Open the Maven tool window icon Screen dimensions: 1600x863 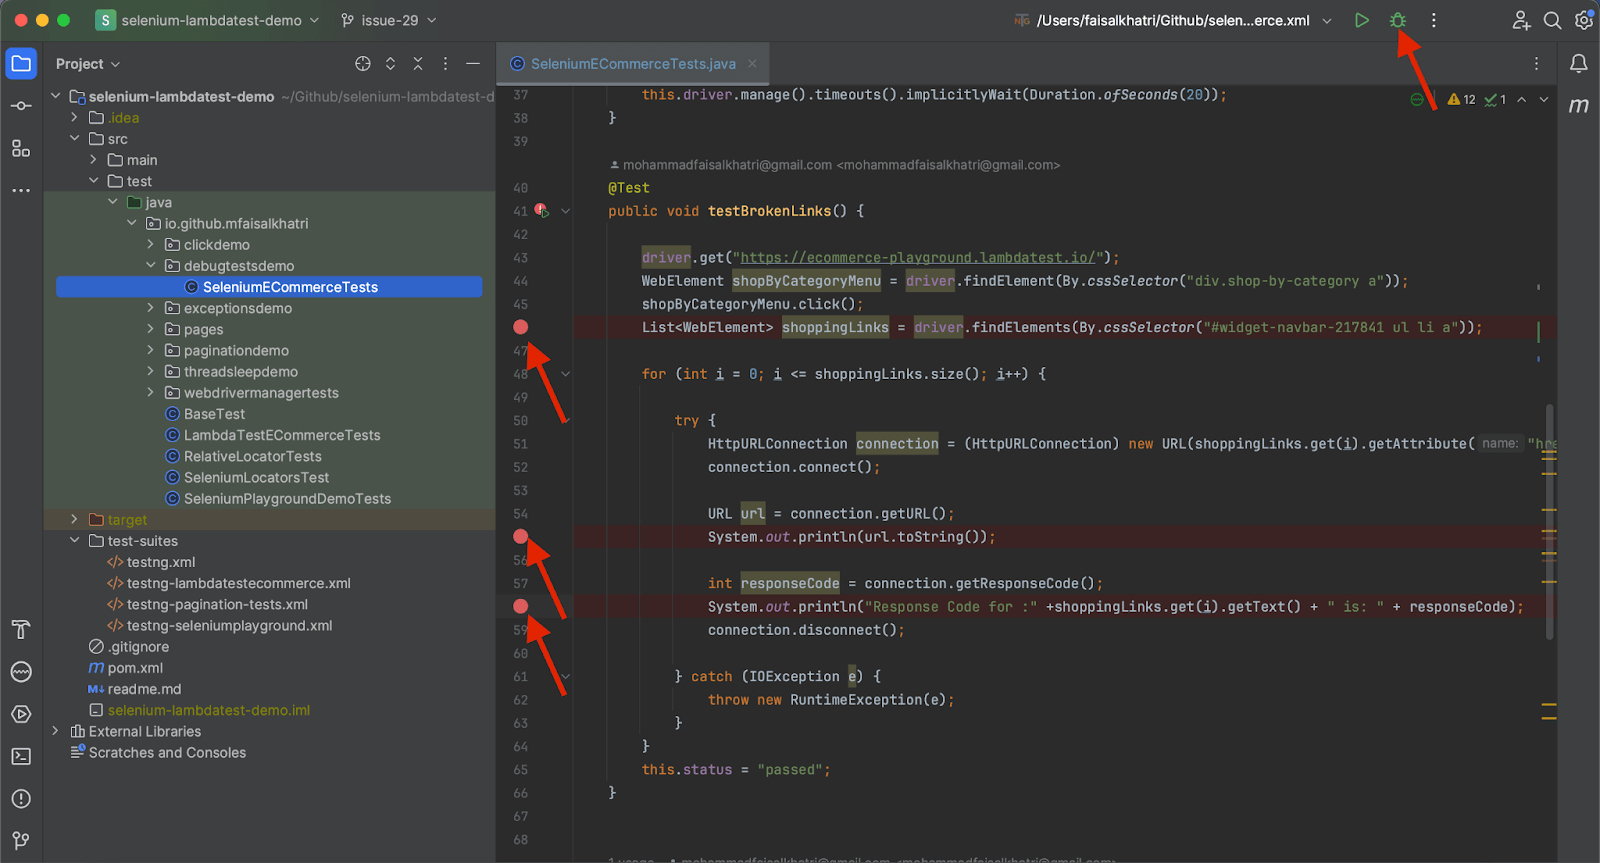click(x=1578, y=105)
